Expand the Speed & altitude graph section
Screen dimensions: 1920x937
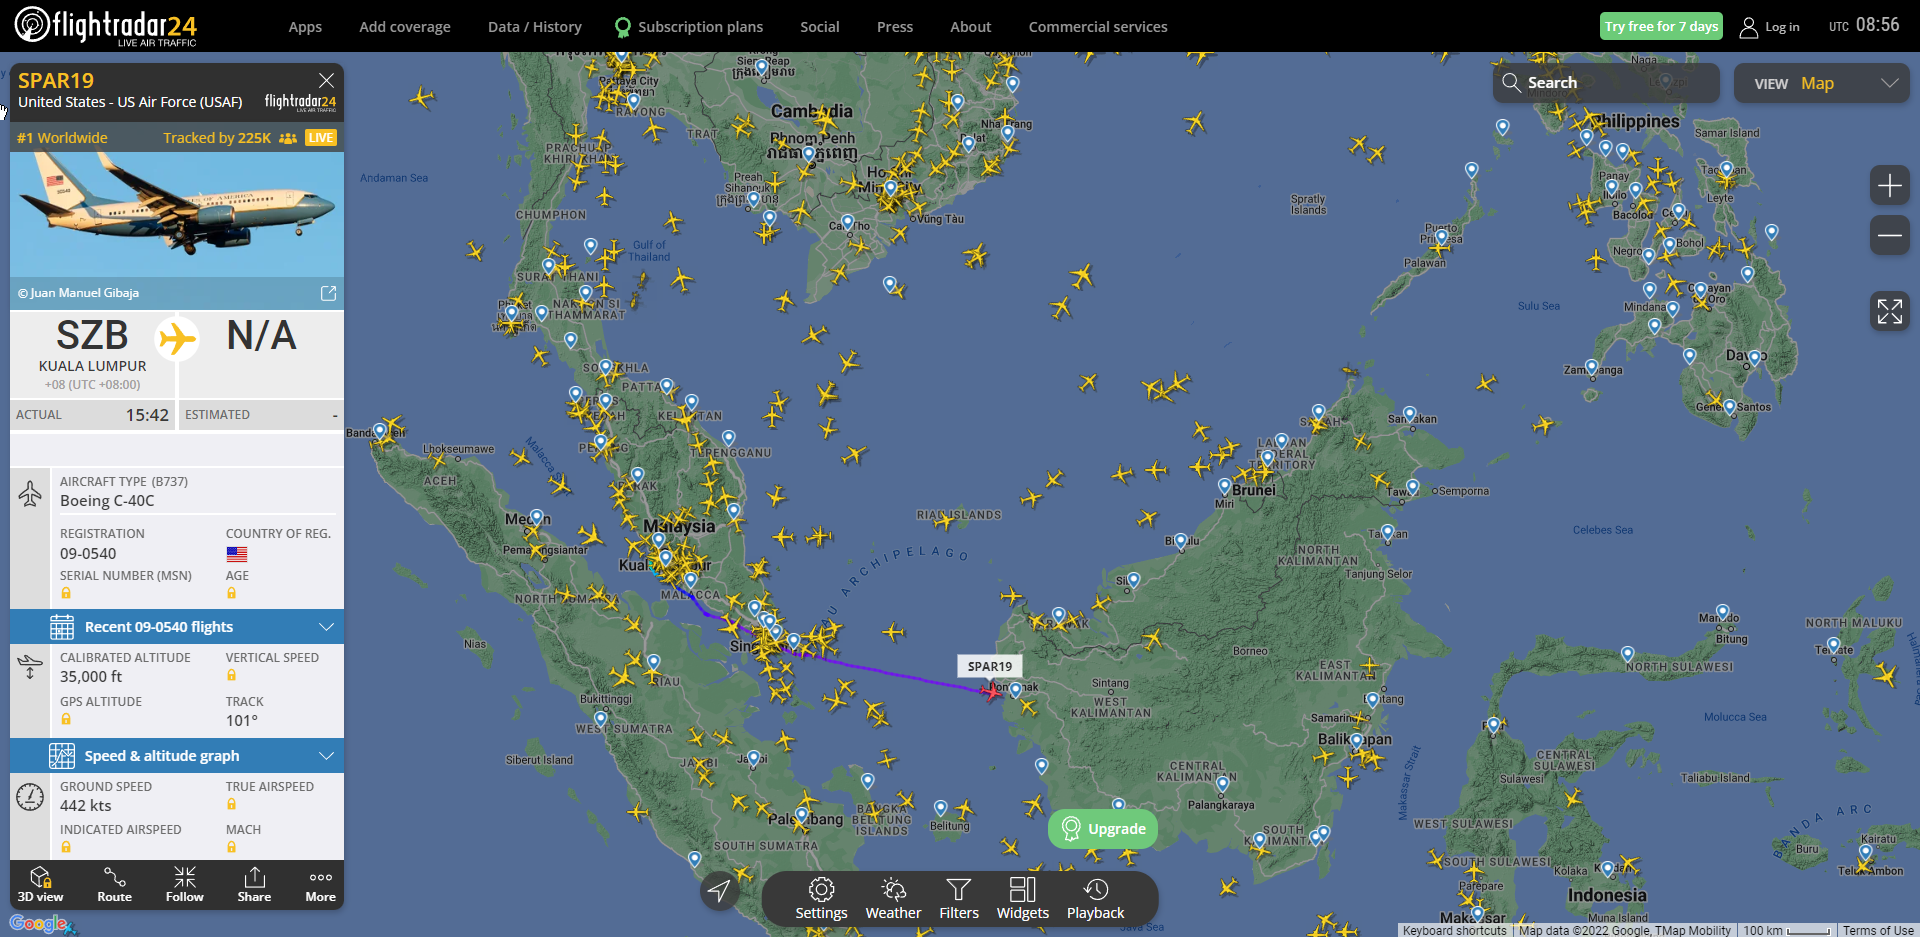click(x=177, y=756)
